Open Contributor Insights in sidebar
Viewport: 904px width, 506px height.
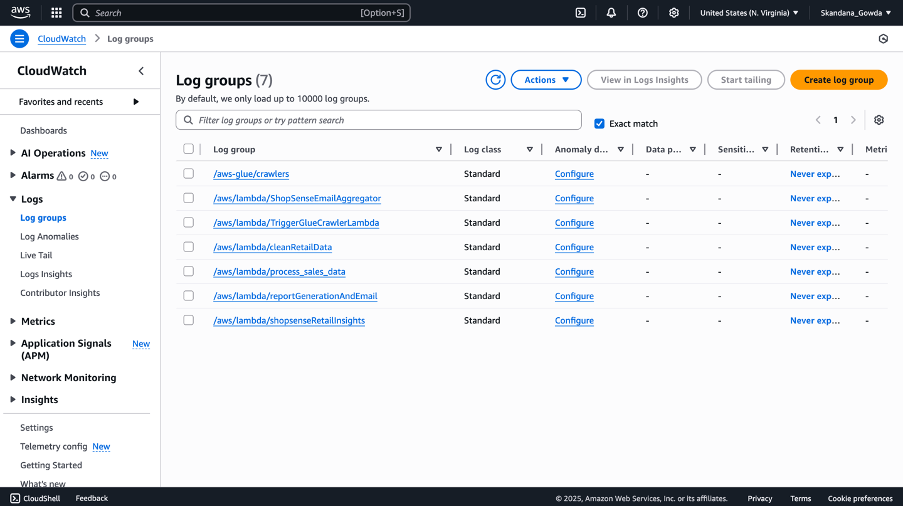click(x=60, y=293)
